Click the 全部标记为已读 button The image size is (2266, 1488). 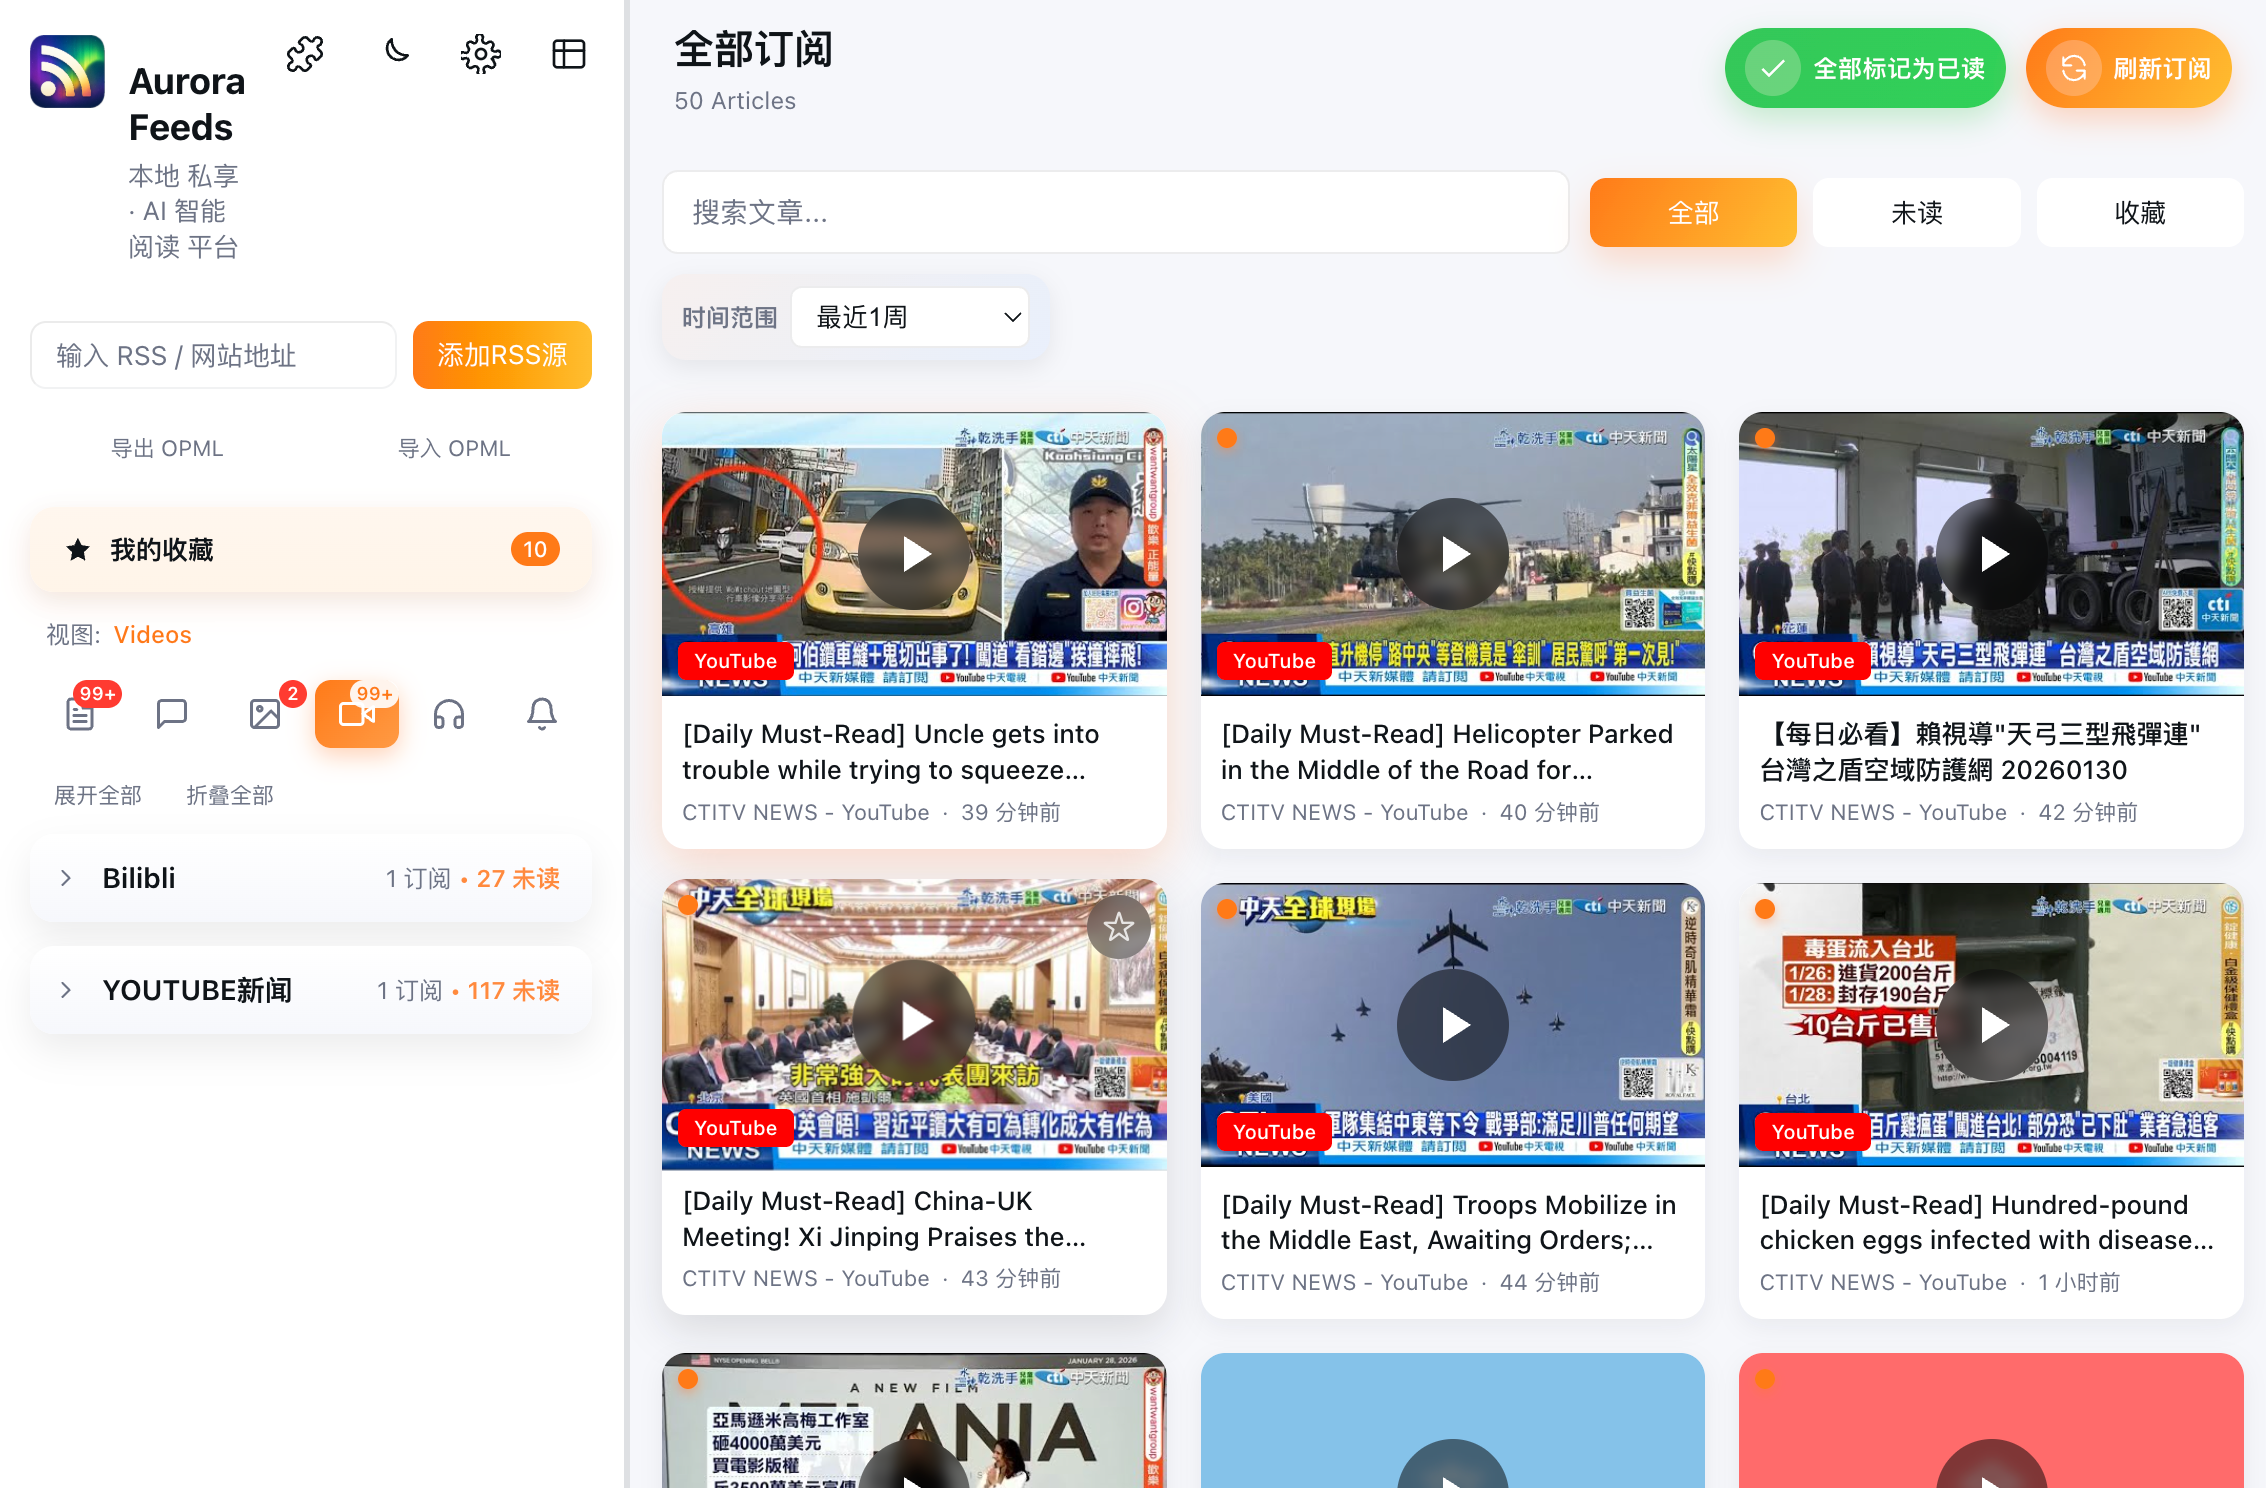click(x=1865, y=68)
